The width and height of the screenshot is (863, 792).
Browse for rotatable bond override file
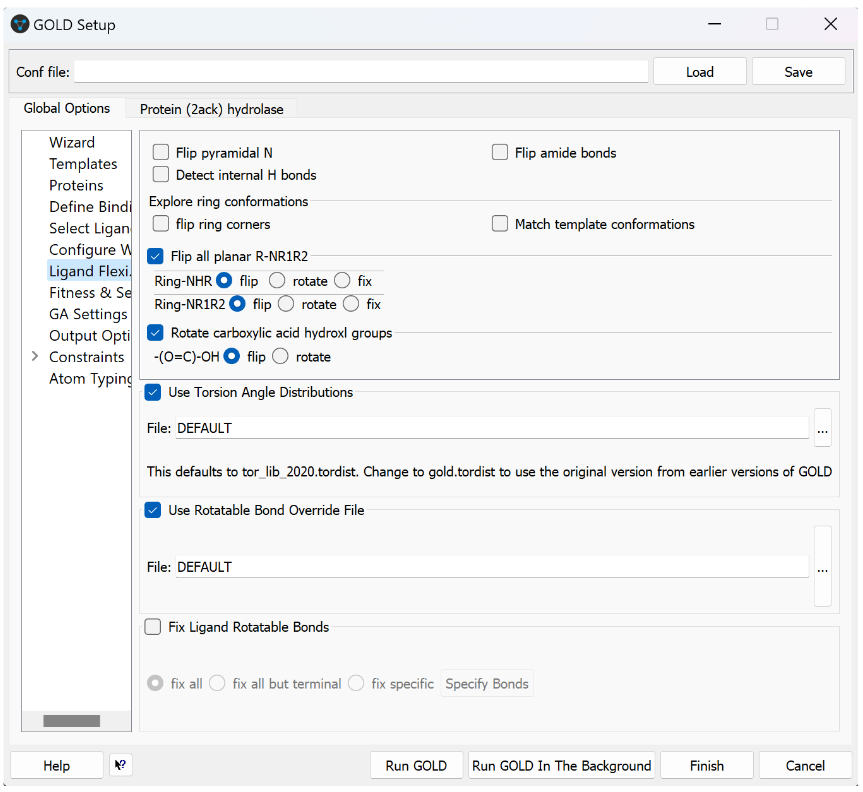[822, 567]
